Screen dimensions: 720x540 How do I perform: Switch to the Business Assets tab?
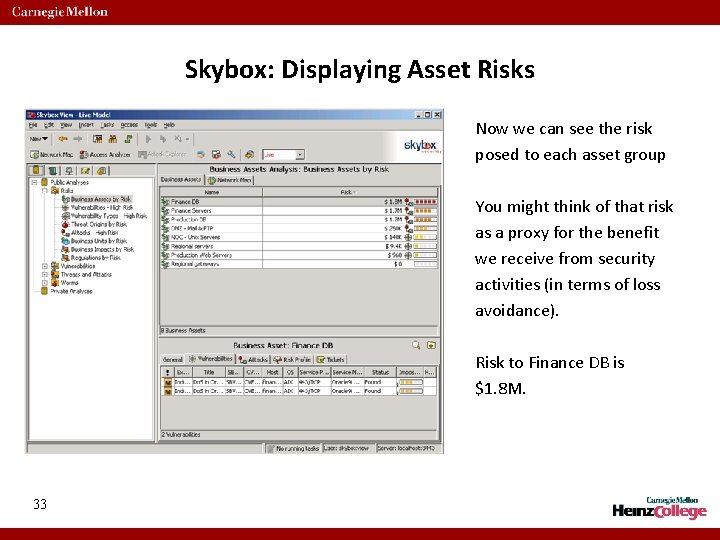coord(181,180)
